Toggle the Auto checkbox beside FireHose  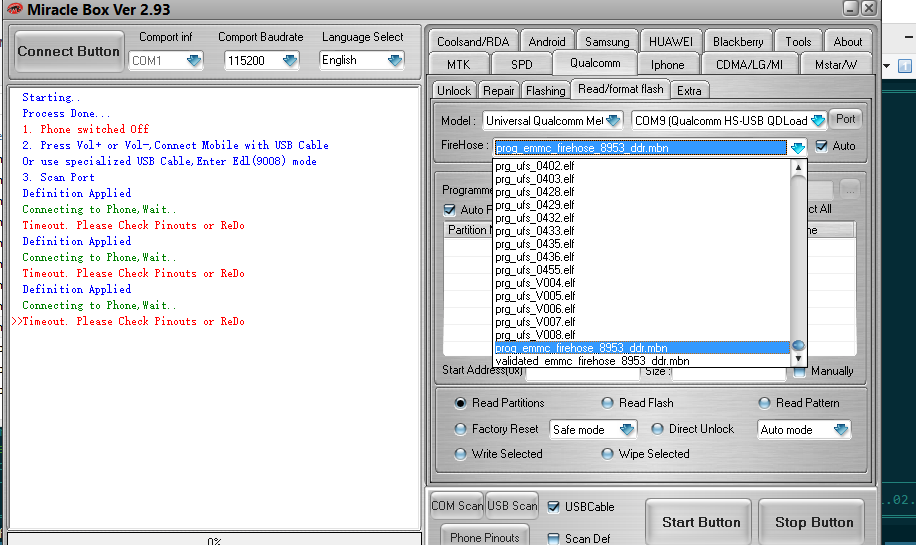point(822,146)
